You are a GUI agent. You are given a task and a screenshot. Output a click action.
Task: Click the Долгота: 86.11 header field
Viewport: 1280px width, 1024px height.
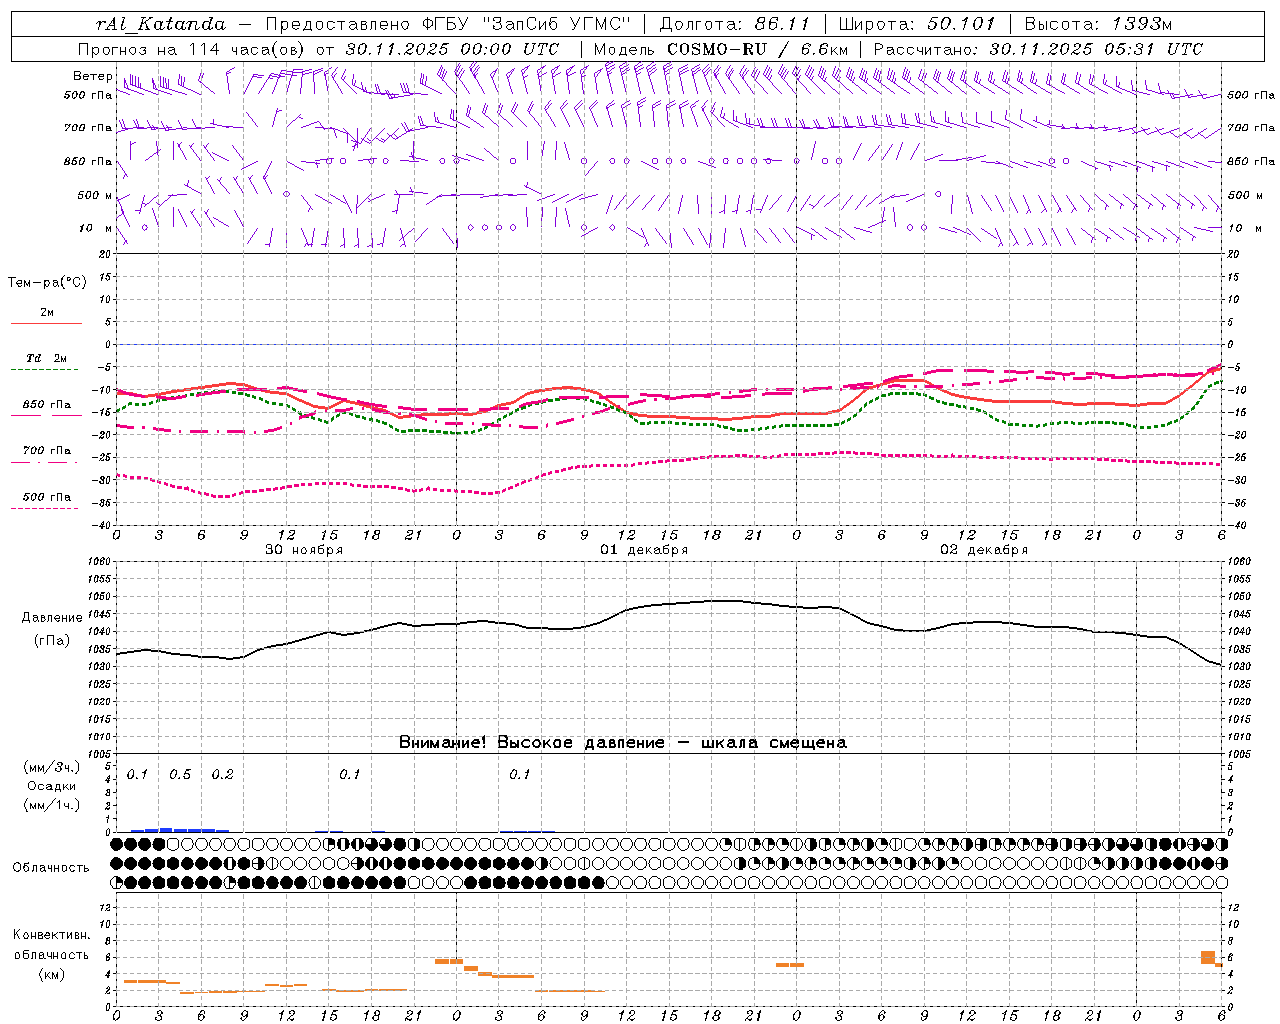pyautogui.click(x=734, y=24)
